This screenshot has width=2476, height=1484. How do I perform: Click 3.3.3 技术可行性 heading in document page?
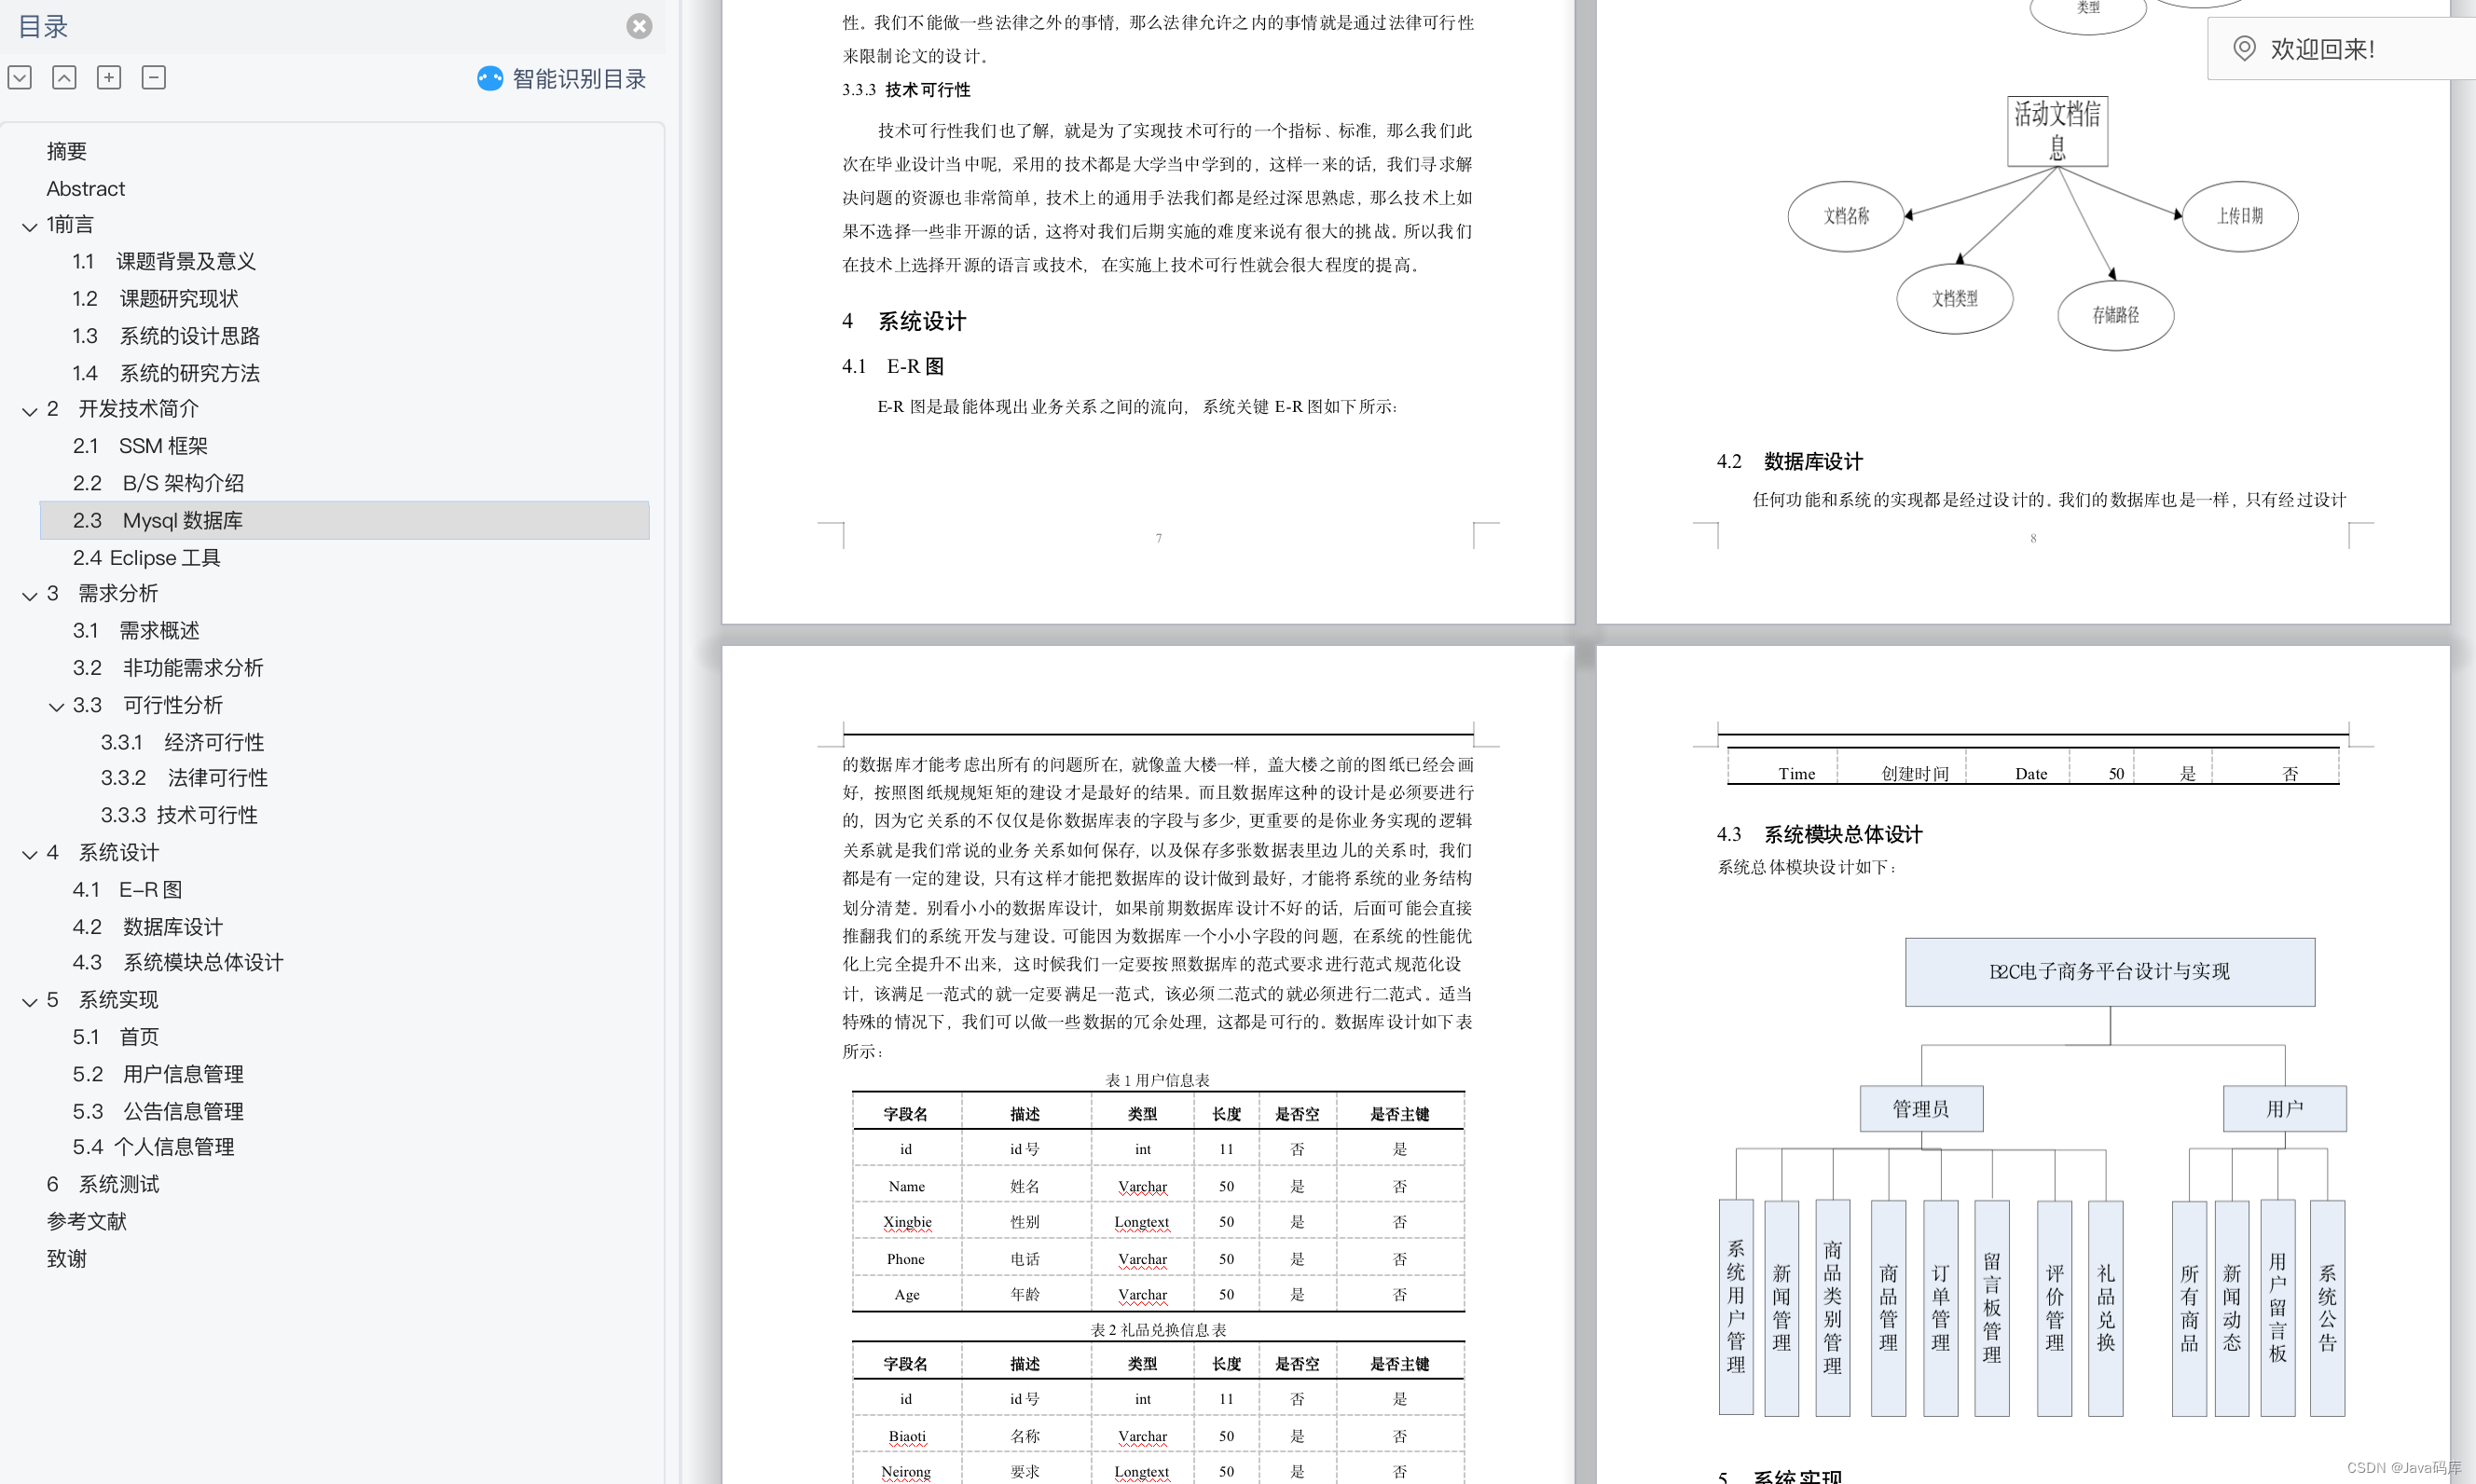pos(906,90)
